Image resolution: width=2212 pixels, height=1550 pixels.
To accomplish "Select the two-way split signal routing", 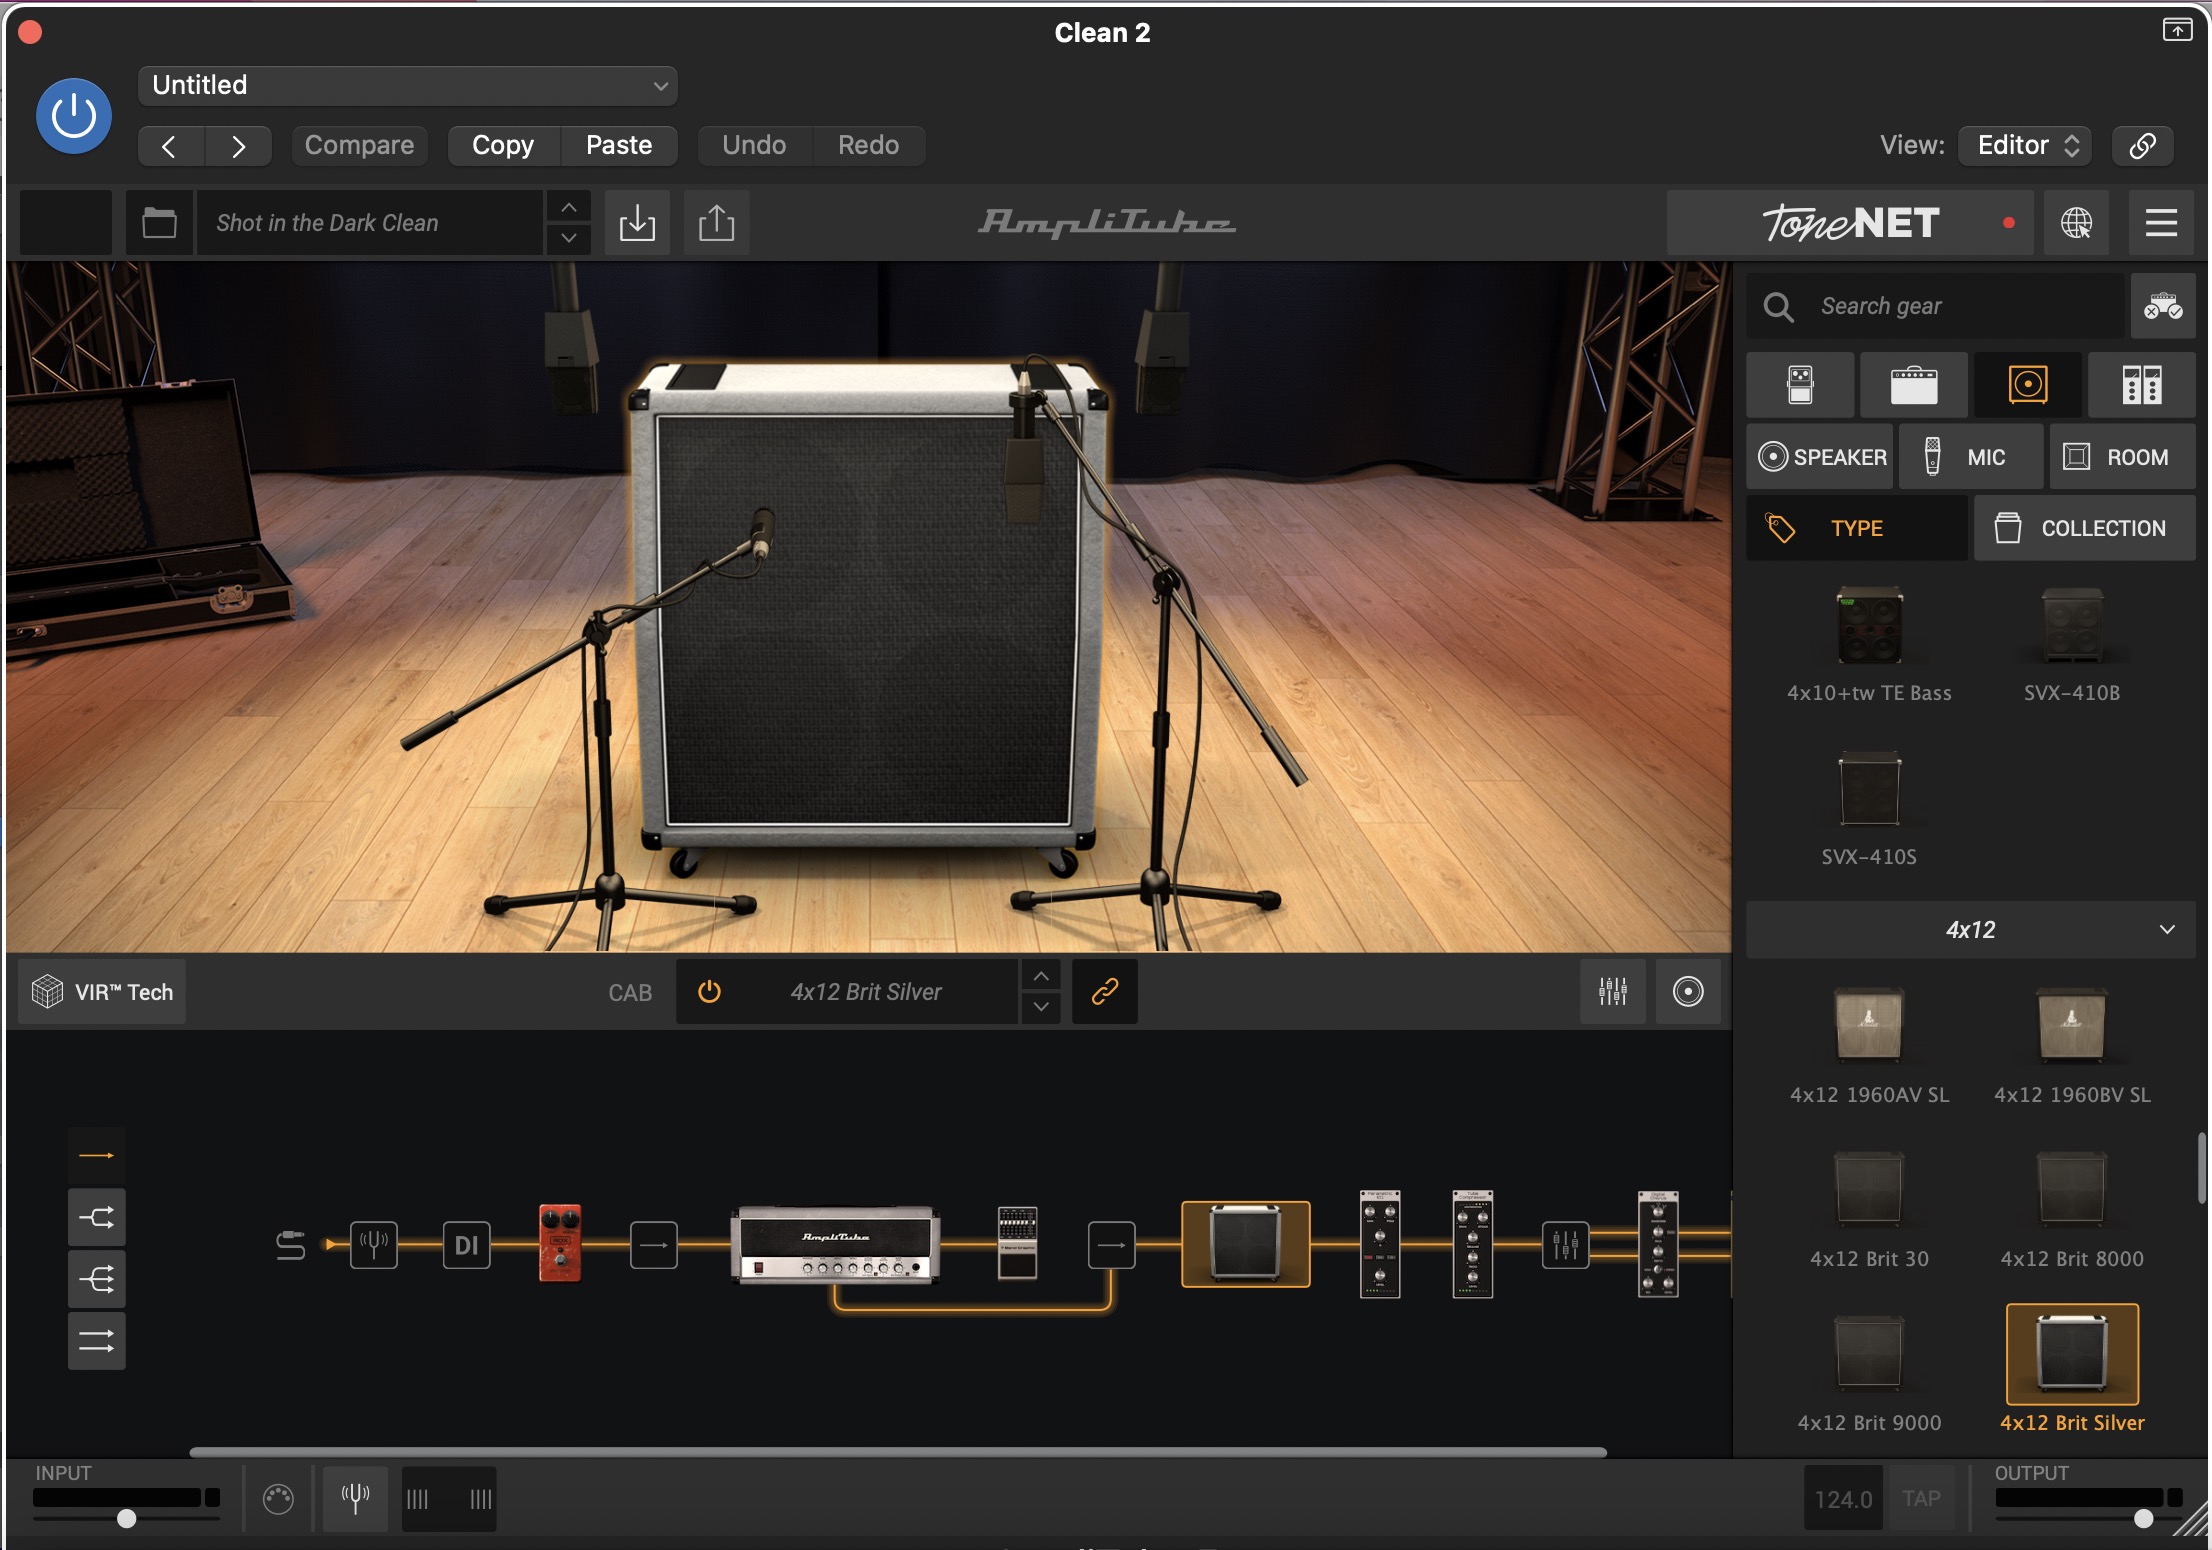I will pos(97,1218).
